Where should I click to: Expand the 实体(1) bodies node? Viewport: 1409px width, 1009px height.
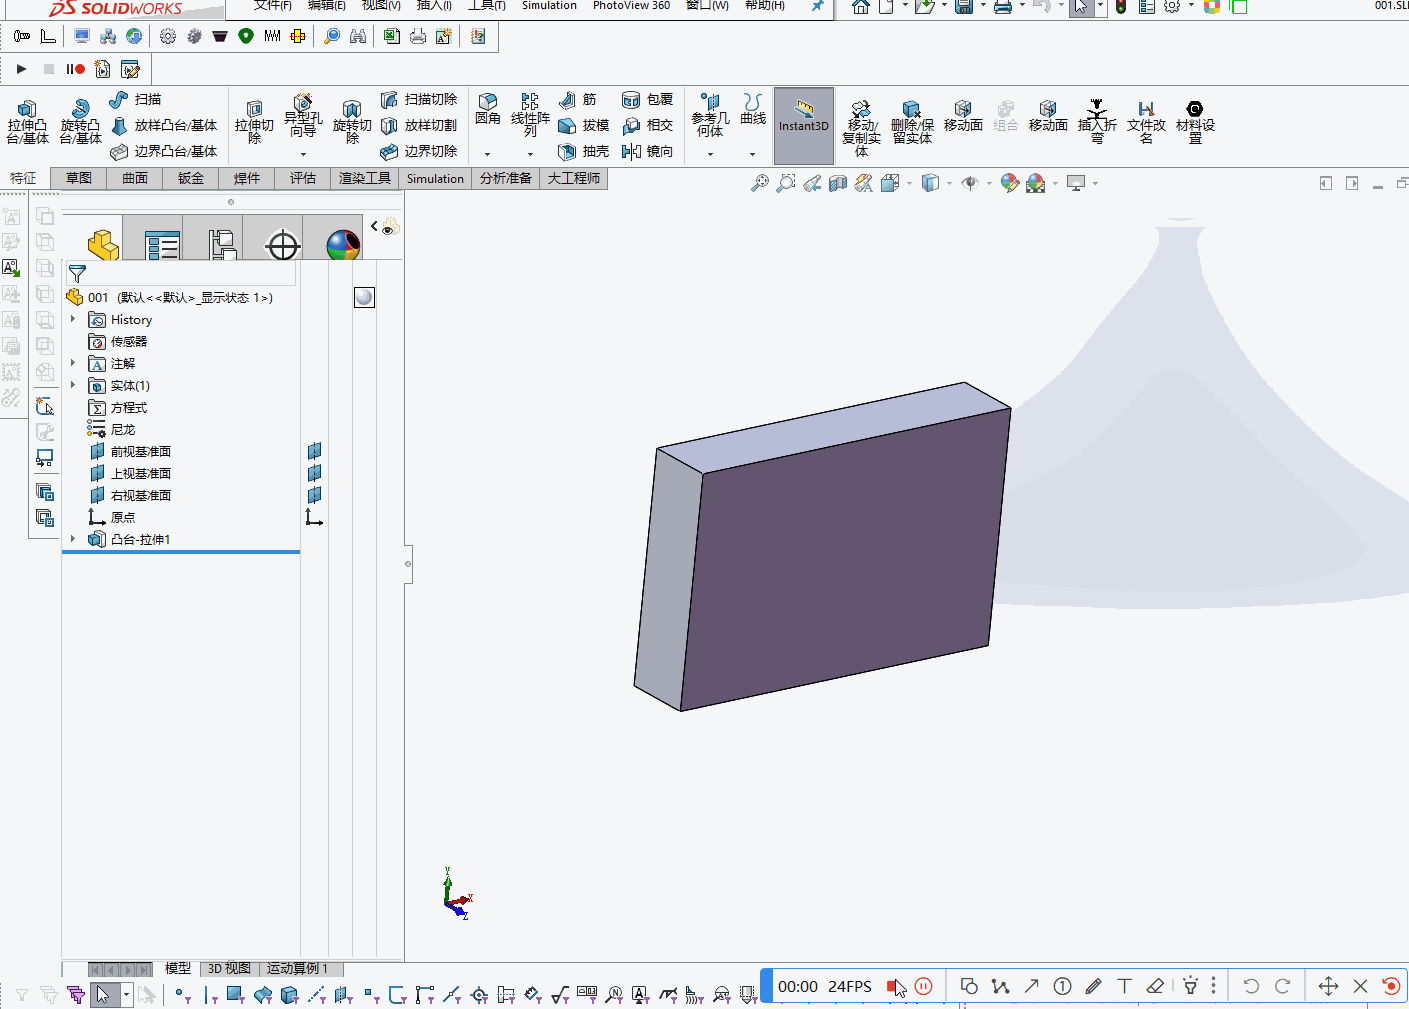(x=73, y=386)
